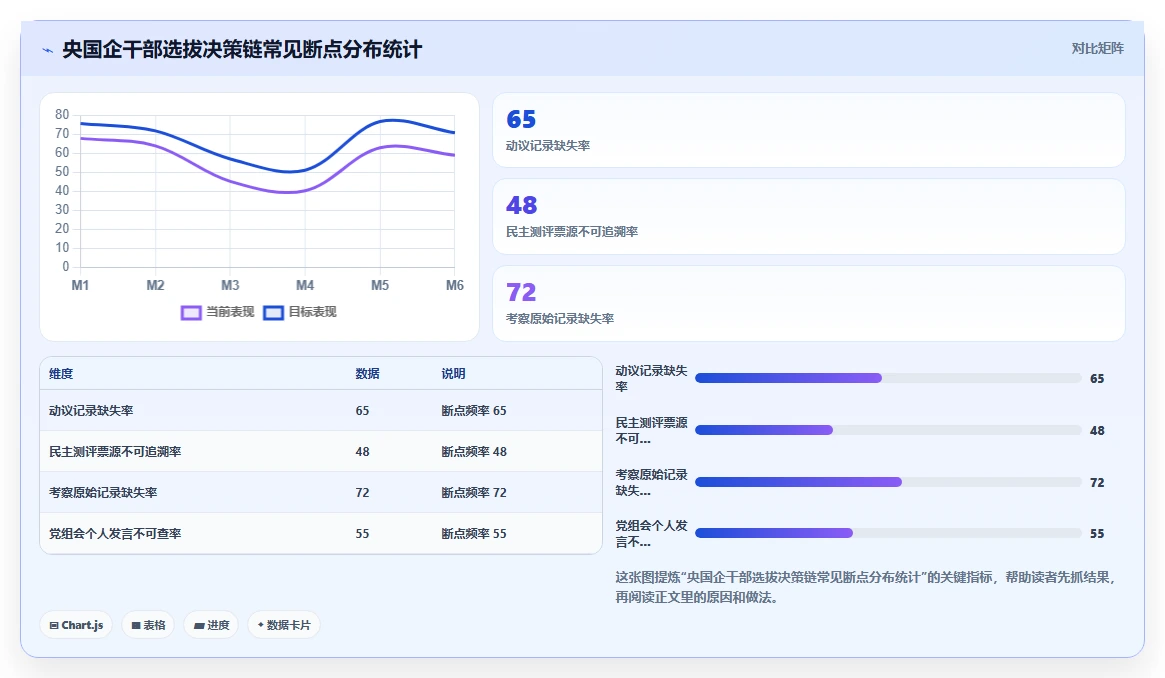This screenshot has height=678, width=1165.
Task: Select the 48 民主测评票源不可追溯率 card
Action: point(808,216)
